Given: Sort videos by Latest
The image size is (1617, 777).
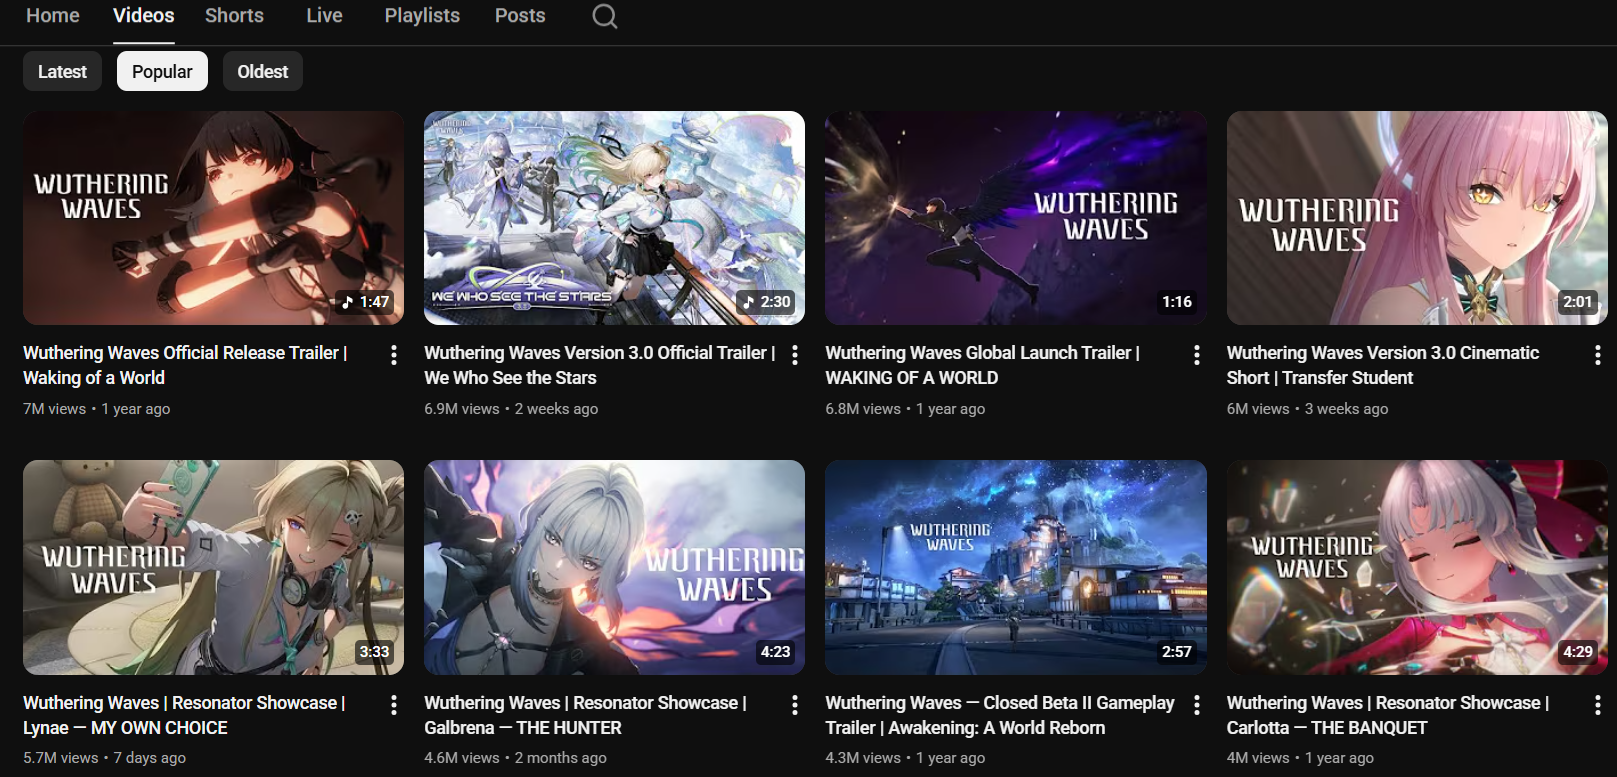Looking at the screenshot, I should [62, 71].
